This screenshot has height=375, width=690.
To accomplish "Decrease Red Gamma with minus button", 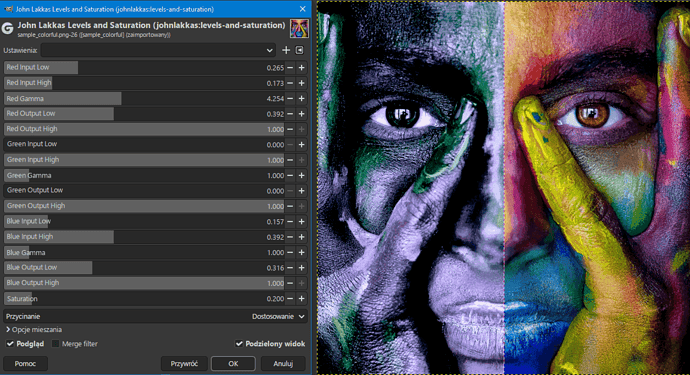I will 290,99.
